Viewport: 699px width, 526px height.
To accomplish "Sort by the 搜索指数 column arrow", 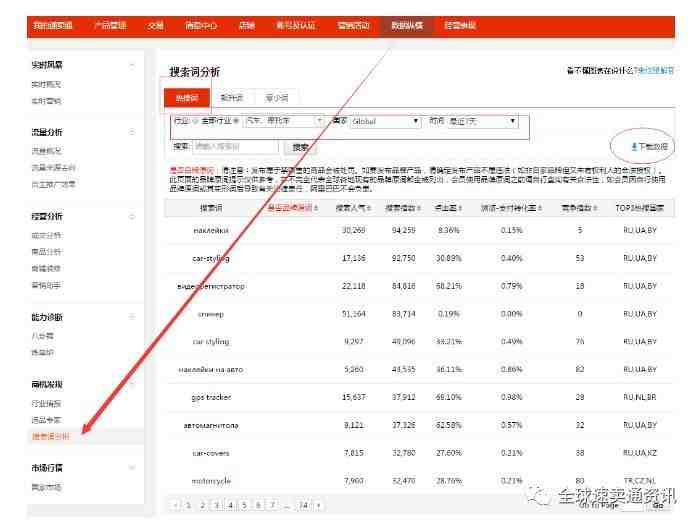I will point(419,208).
